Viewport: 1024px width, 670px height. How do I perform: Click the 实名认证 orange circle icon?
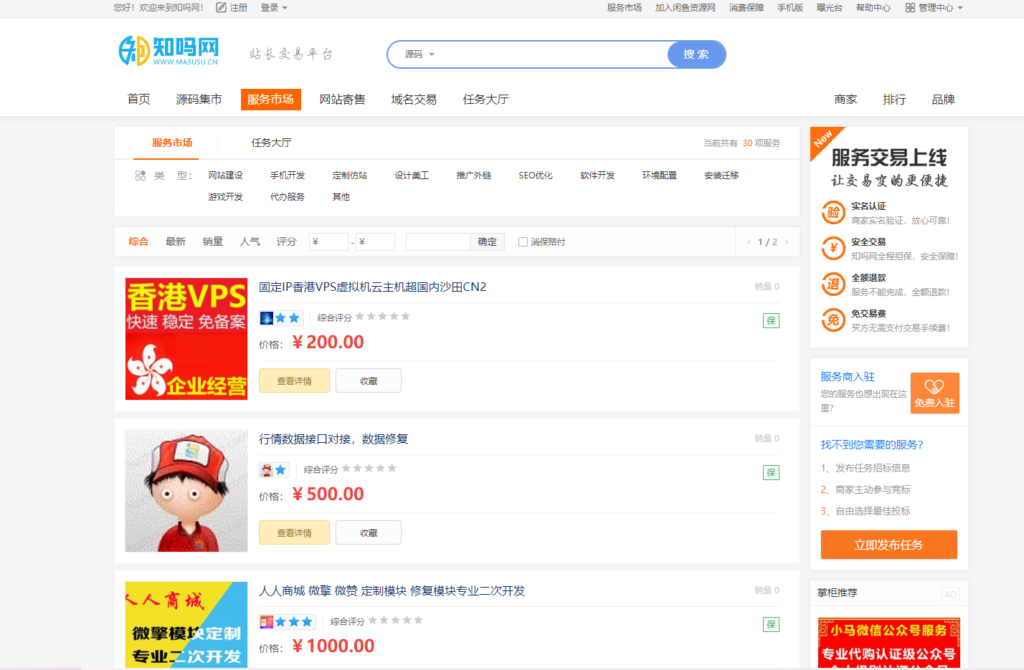(x=832, y=212)
